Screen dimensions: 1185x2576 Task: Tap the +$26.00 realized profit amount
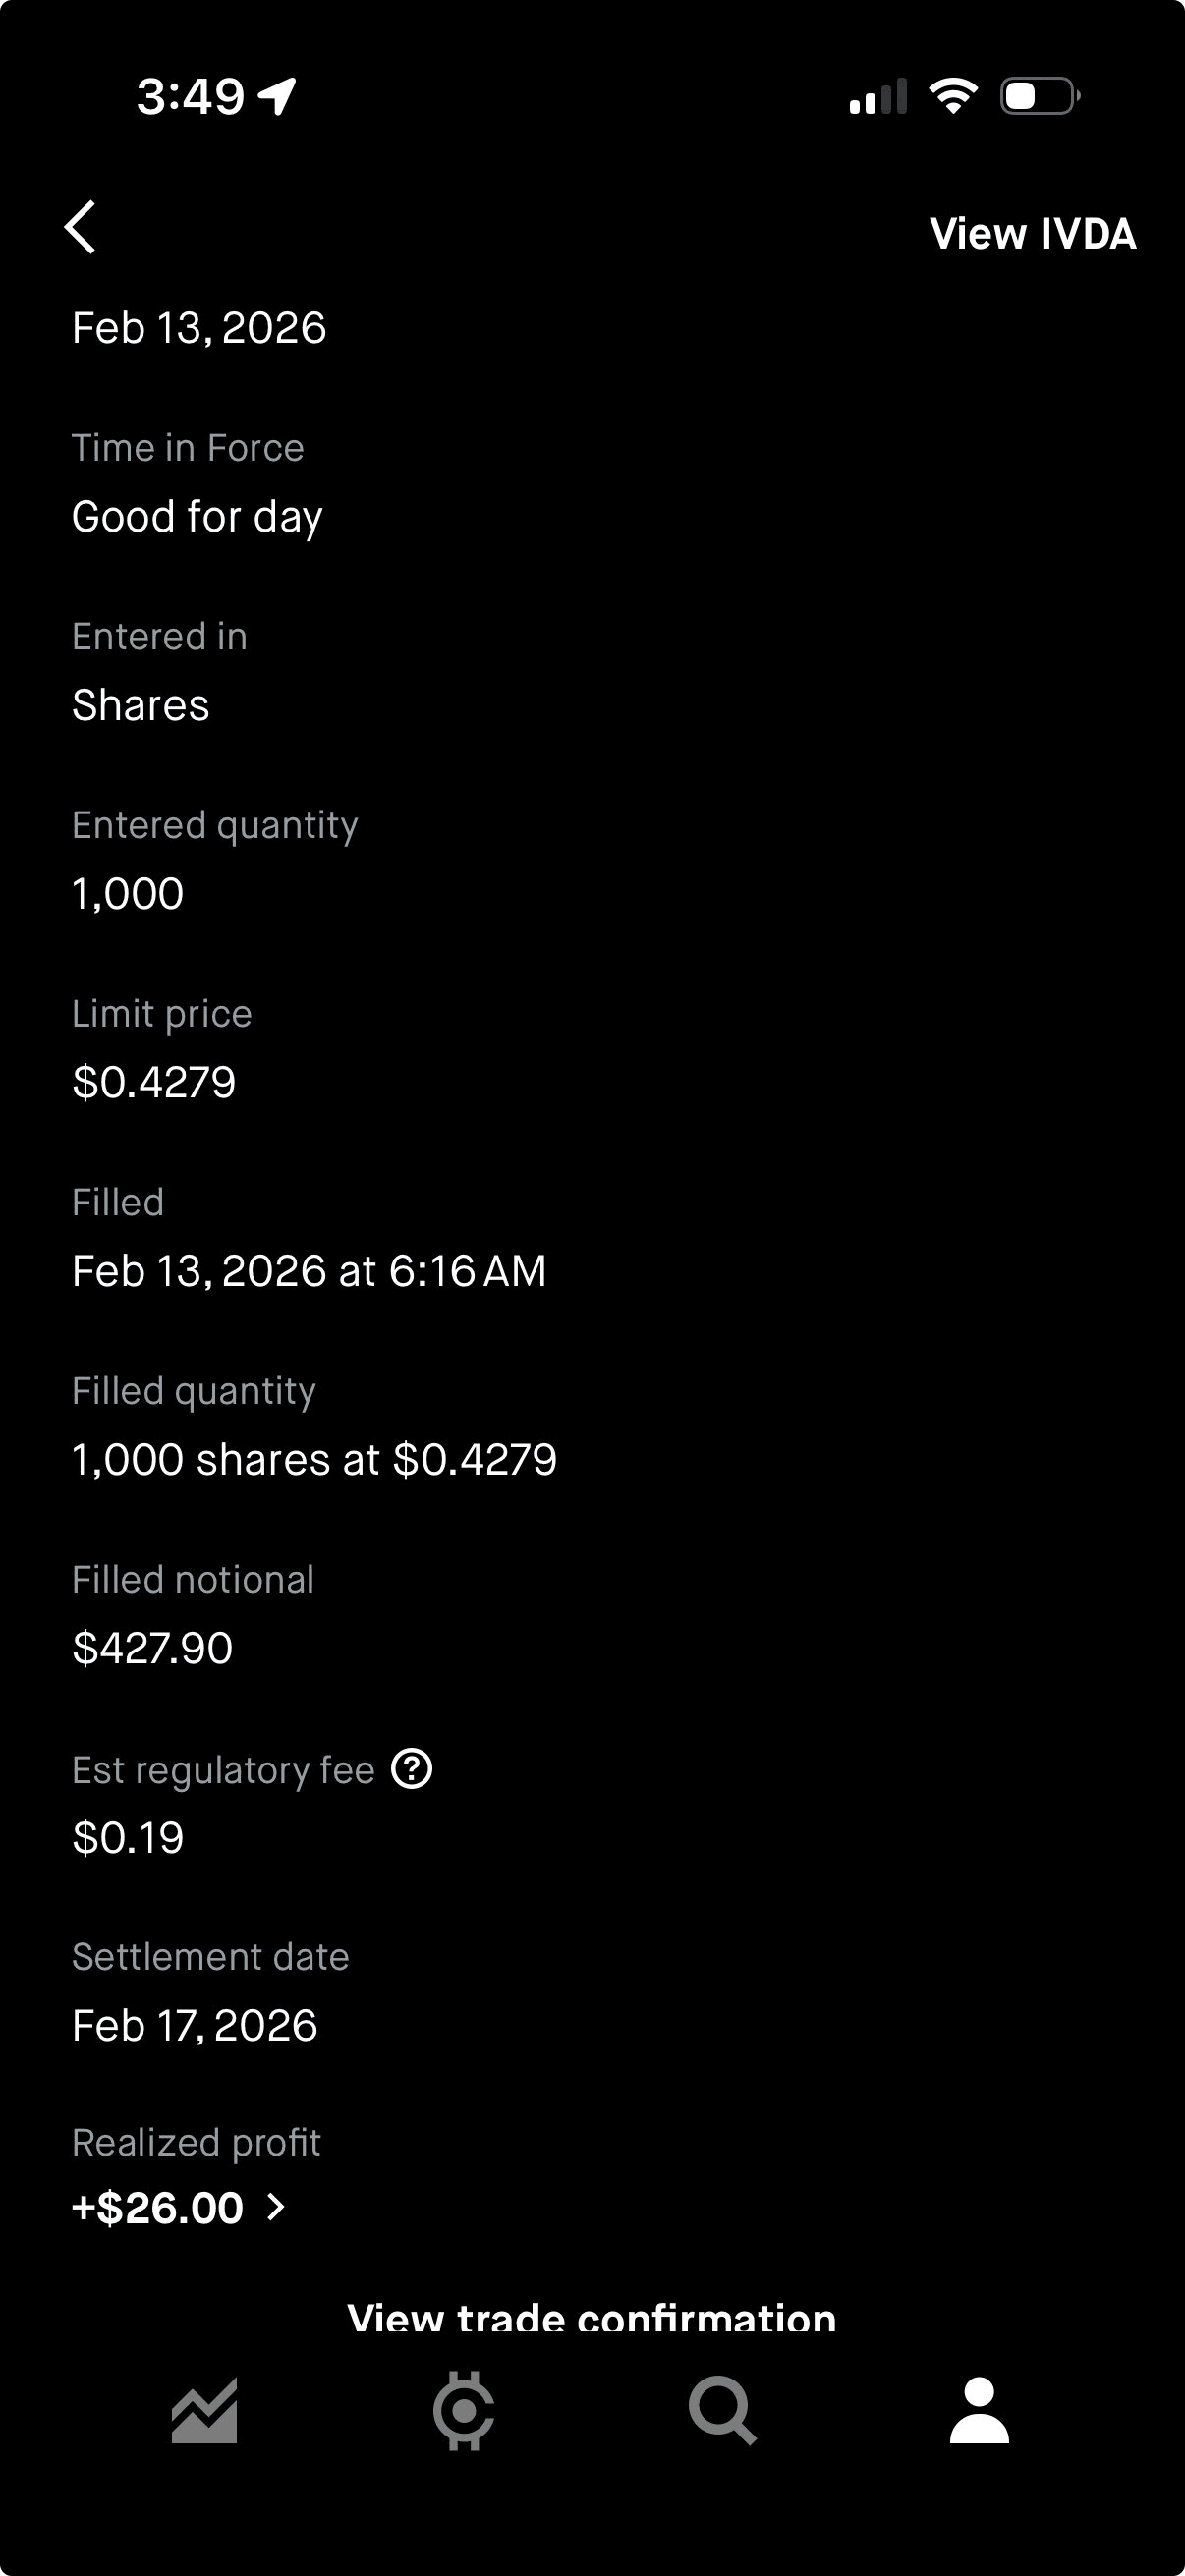[x=158, y=2207]
